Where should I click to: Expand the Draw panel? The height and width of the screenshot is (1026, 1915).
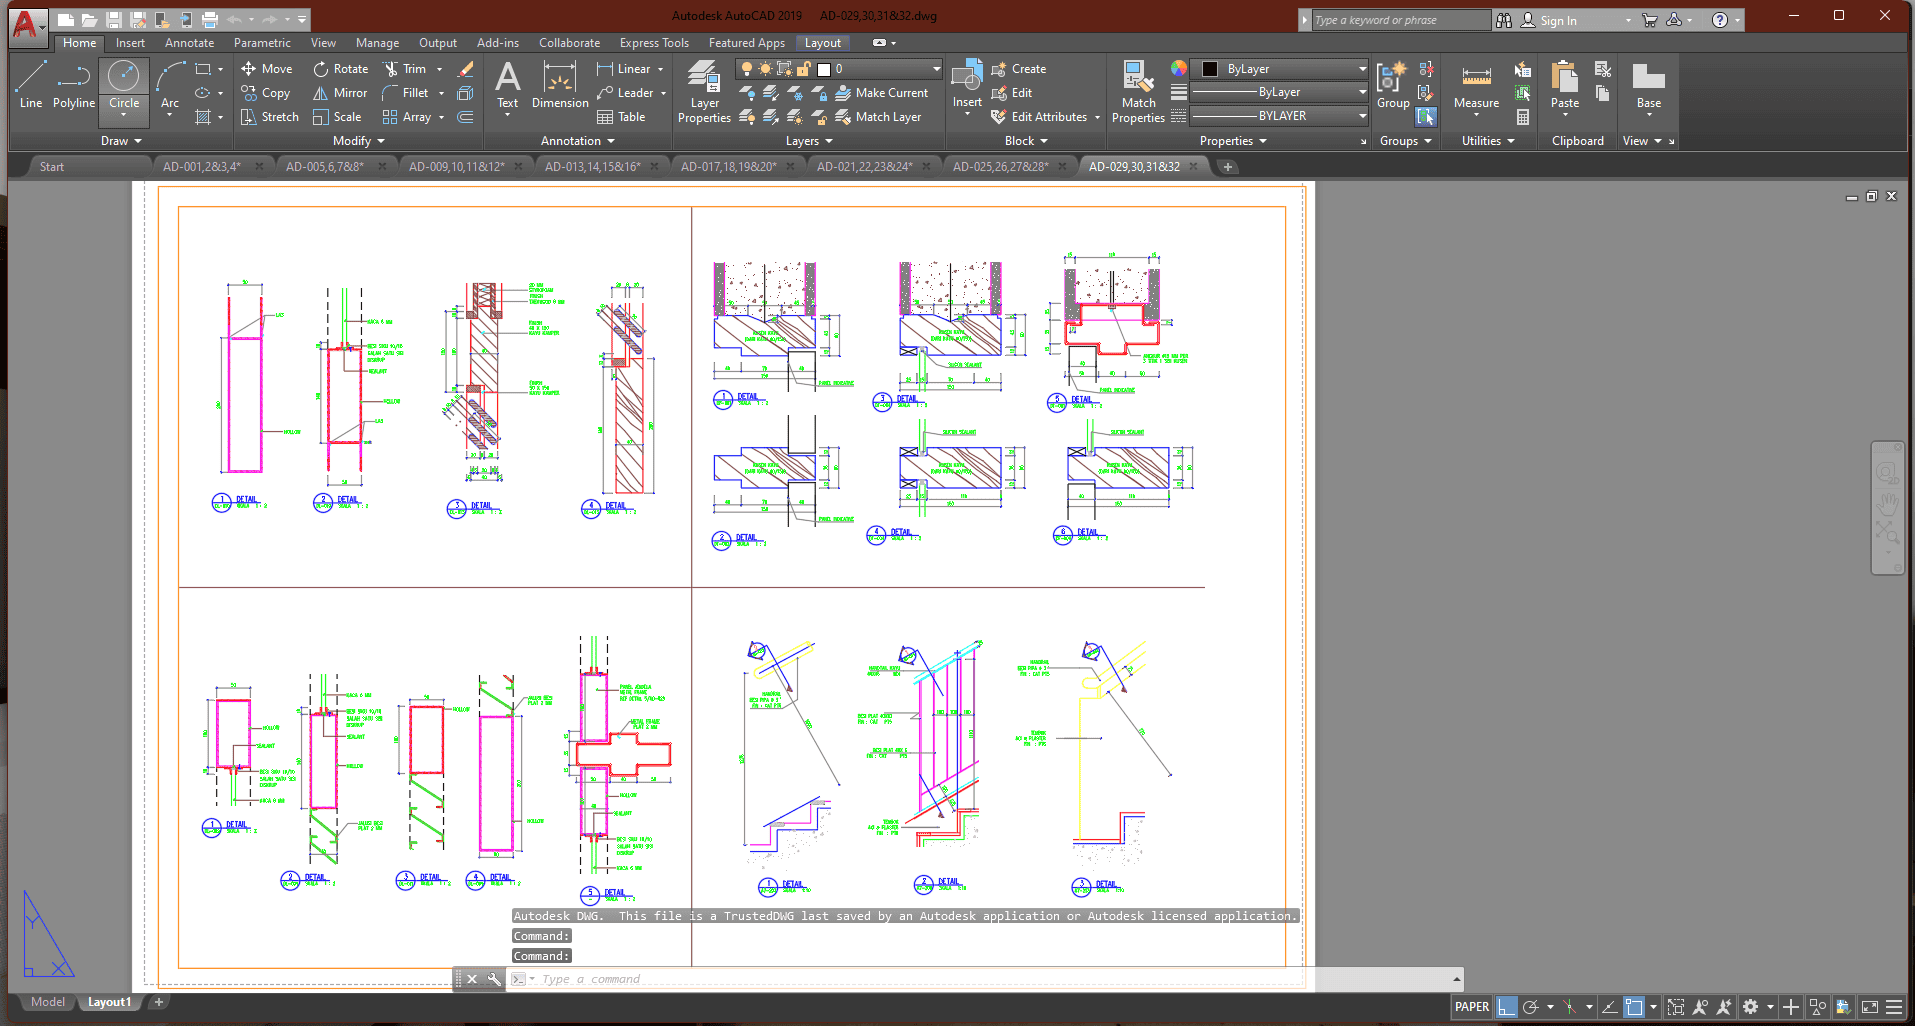point(121,141)
